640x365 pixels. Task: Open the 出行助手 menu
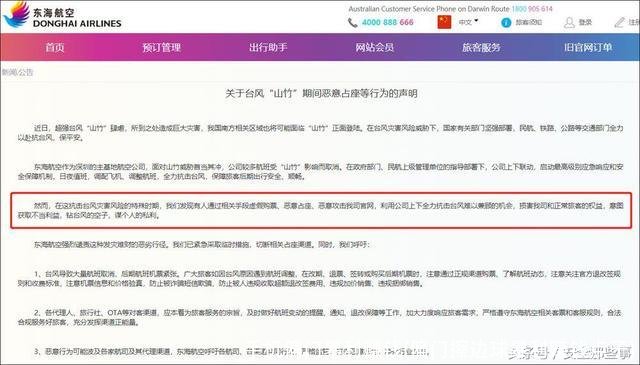(268, 47)
